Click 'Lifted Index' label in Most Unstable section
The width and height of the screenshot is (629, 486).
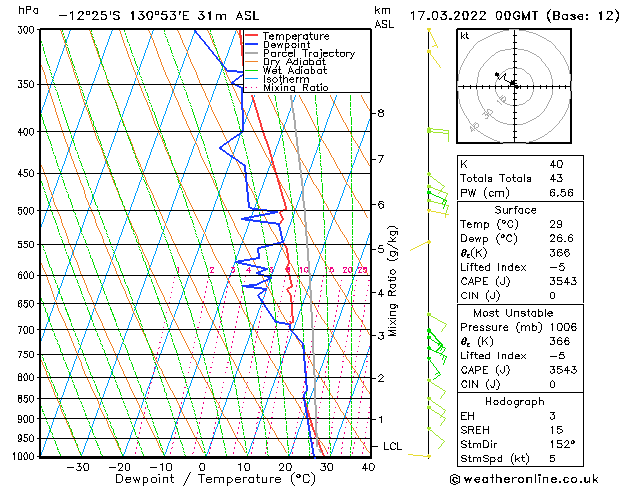[x=493, y=356]
